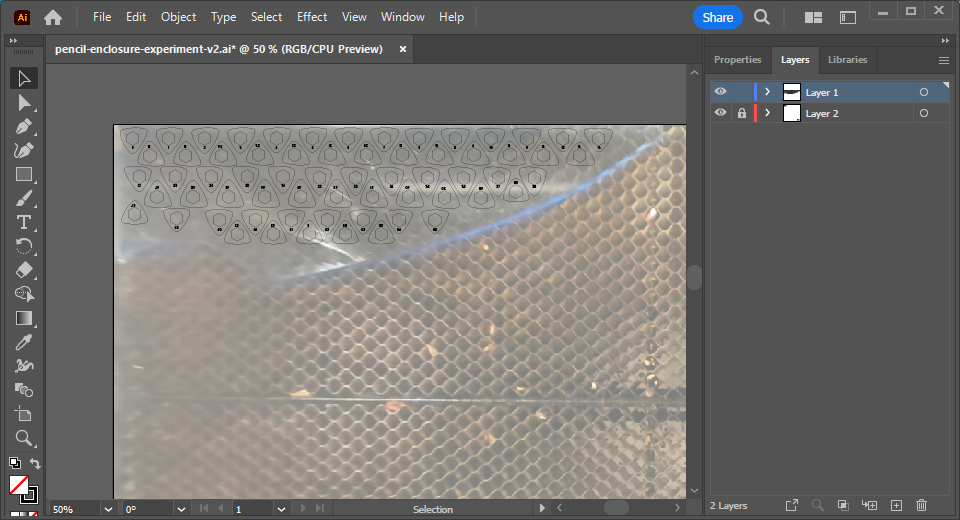This screenshot has width=960, height=520.
Task: Select the Pen tool
Action: click(25, 126)
